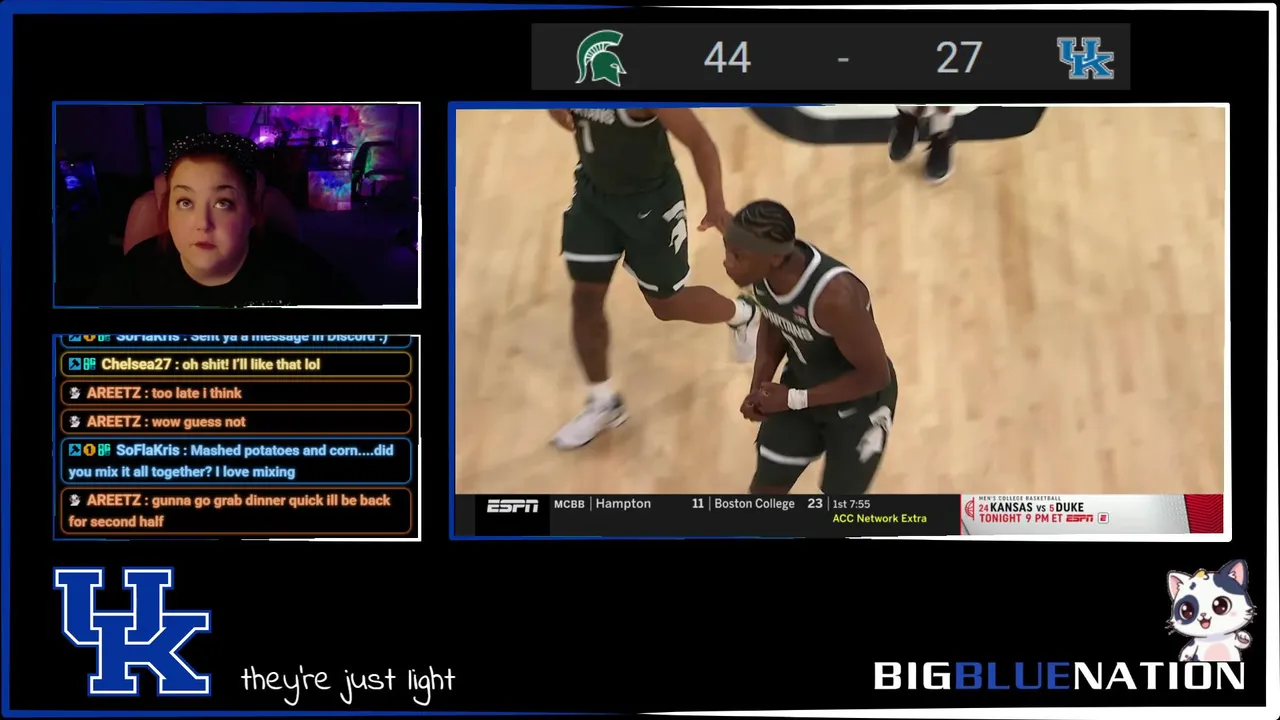Click green BG badge on SoFlaKris mashed potatoes message
This screenshot has width=1280, height=720.
(x=104, y=450)
